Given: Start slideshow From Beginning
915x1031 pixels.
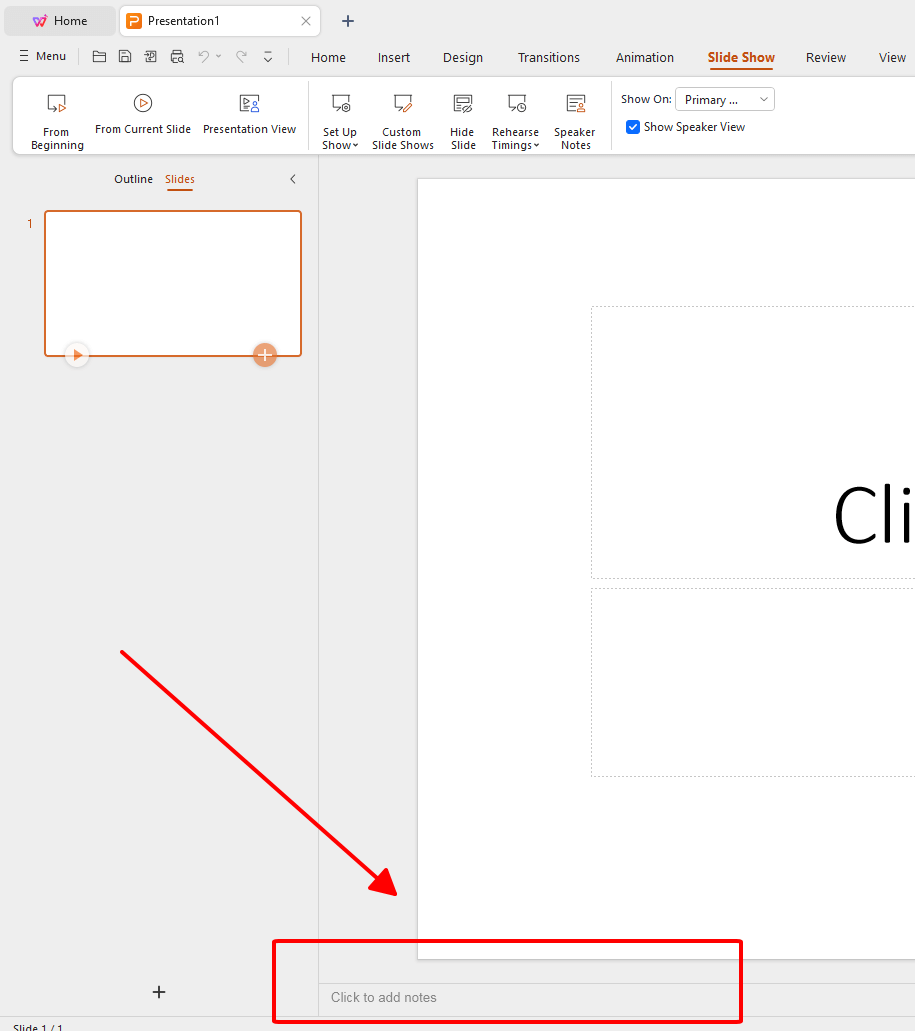Looking at the screenshot, I should pyautogui.click(x=57, y=122).
